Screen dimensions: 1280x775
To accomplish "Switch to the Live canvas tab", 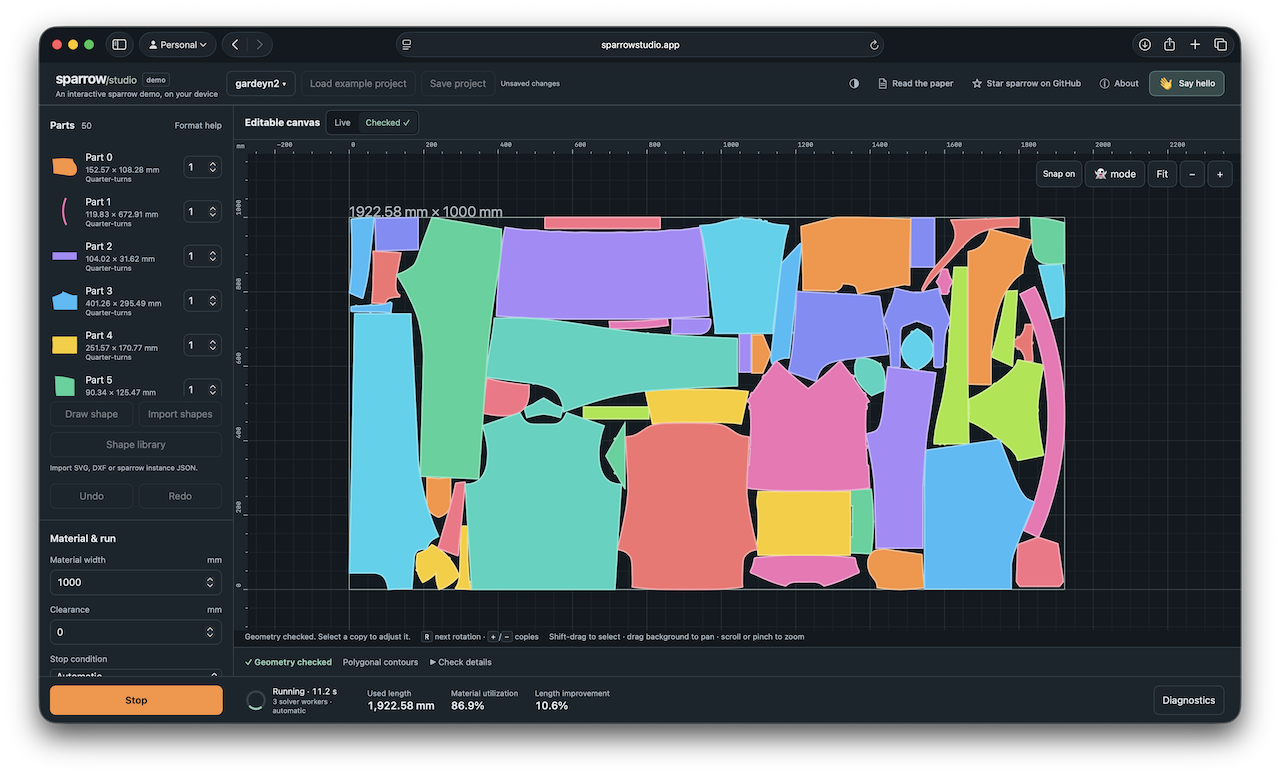I will pos(343,123).
